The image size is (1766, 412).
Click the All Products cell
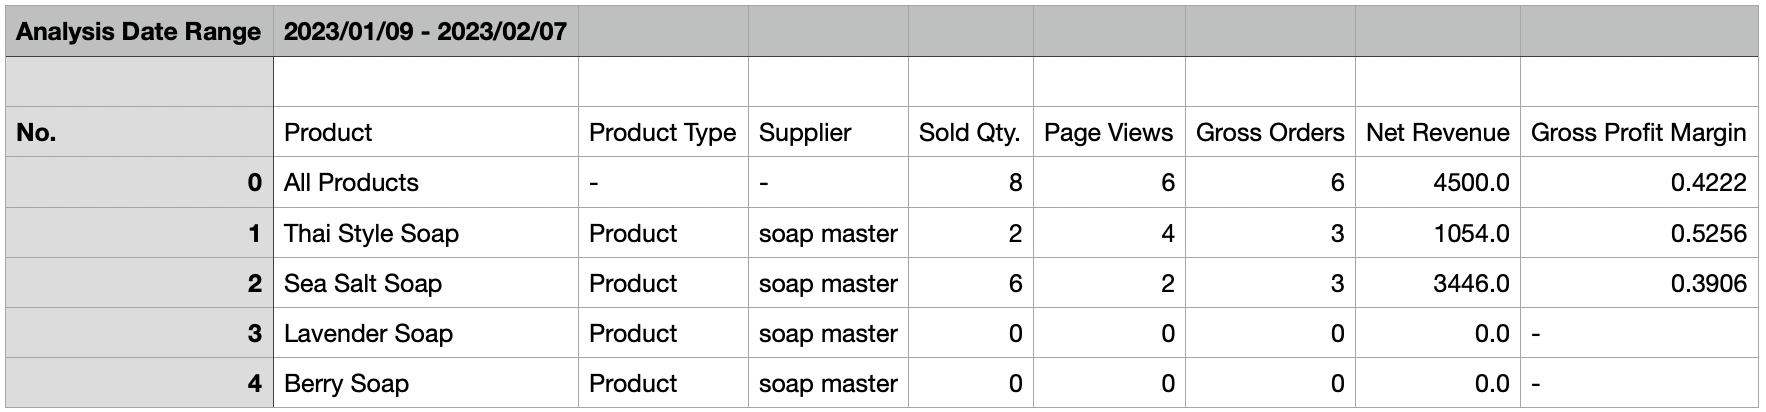click(x=426, y=182)
